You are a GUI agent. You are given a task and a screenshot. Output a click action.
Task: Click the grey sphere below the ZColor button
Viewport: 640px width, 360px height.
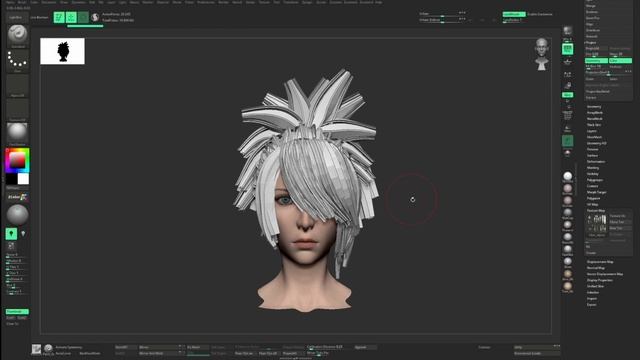pyautogui.click(x=17, y=215)
